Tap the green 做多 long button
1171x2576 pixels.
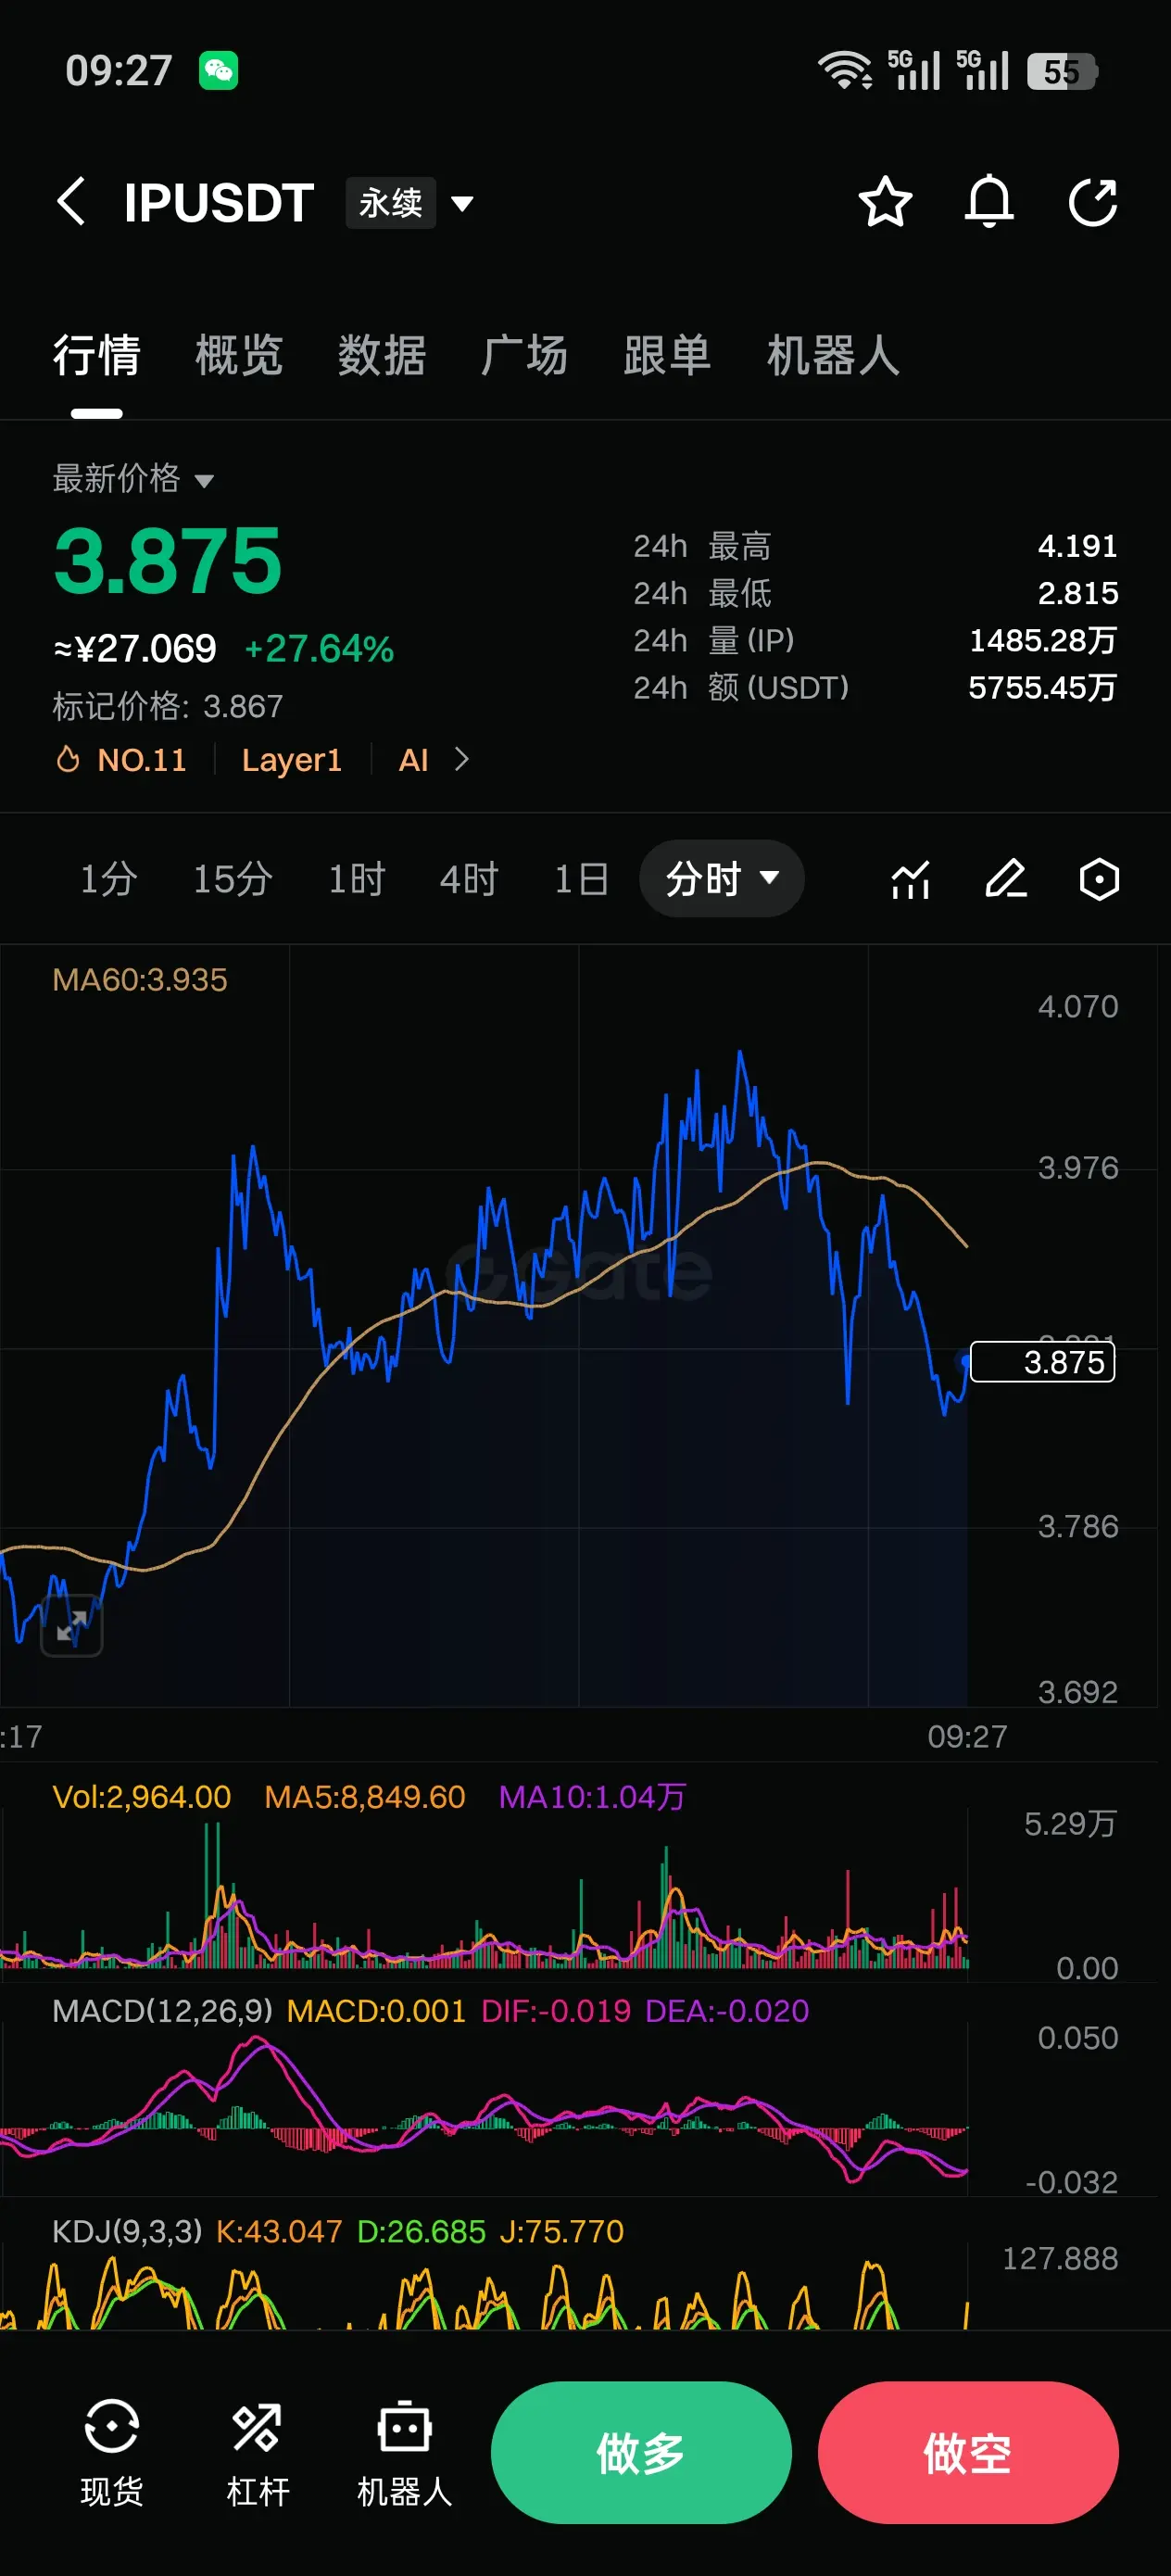pos(641,2452)
